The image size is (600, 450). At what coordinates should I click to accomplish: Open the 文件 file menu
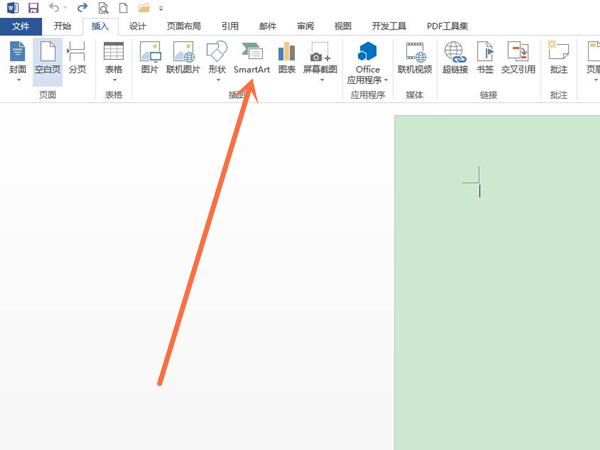tap(21, 27)
